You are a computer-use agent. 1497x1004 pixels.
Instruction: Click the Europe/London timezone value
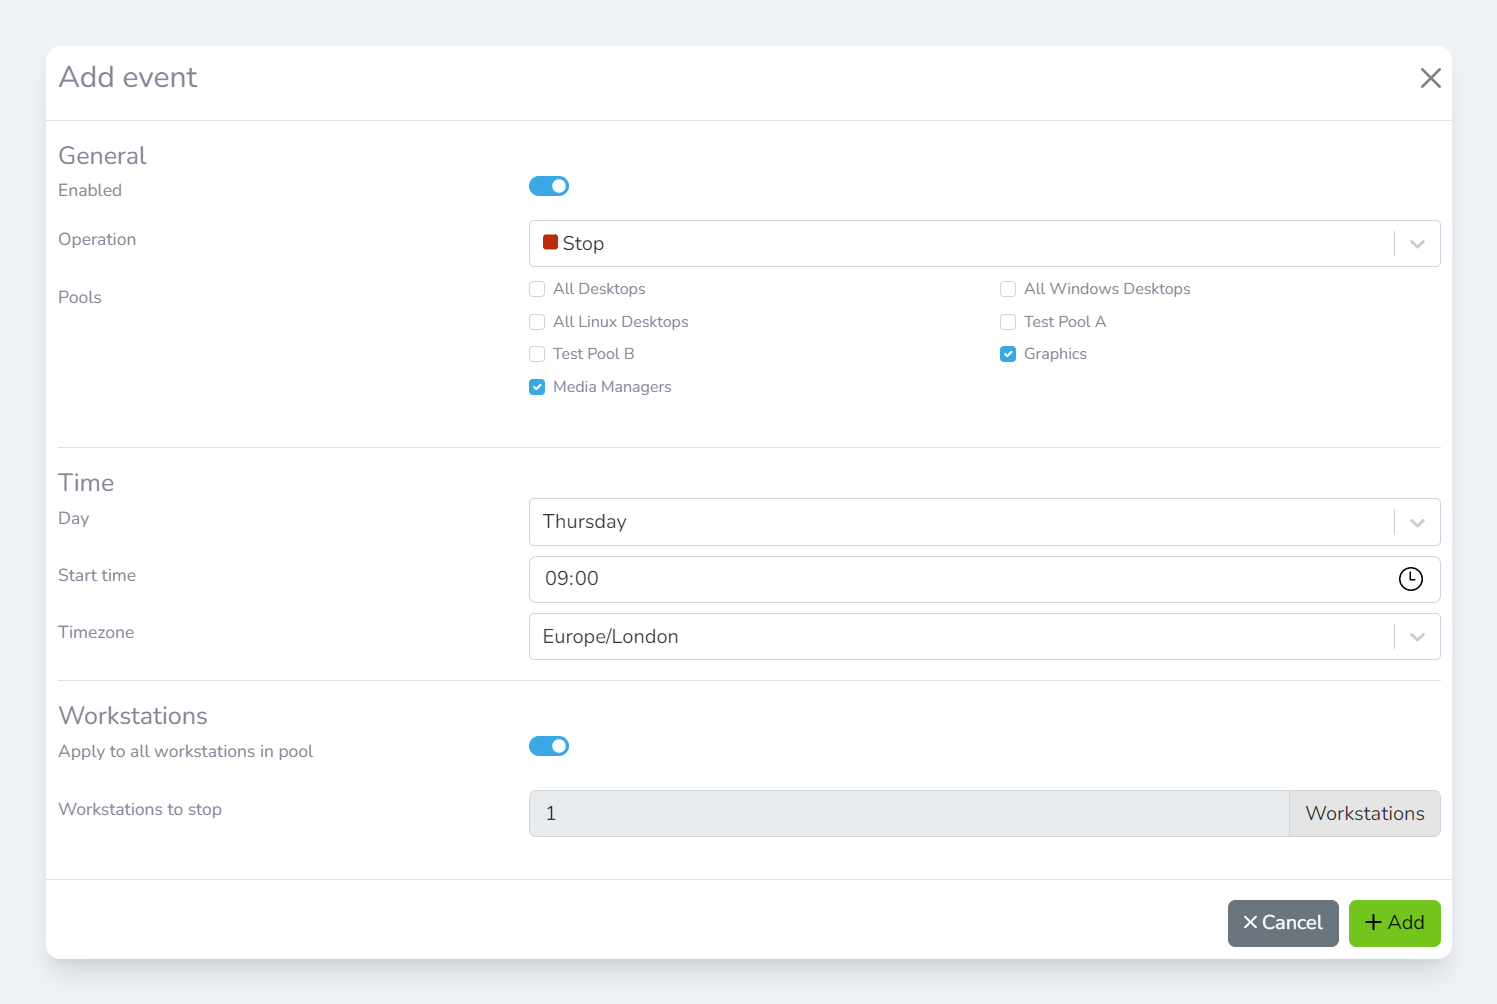tap(610, 637)
